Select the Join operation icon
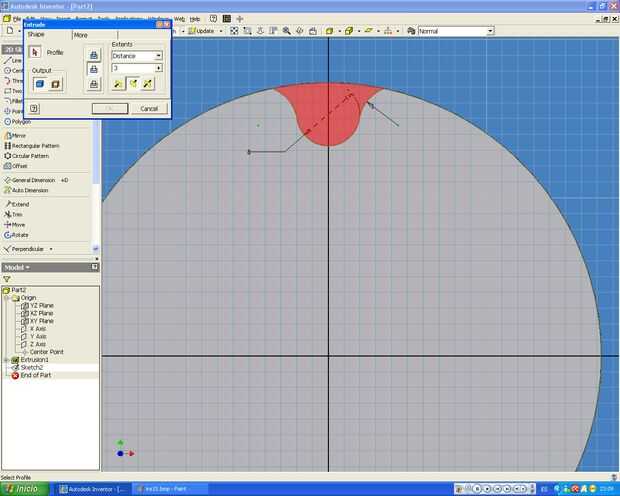Image resolution: width=620 pixels, height=496 pixels. click(94, 55)
